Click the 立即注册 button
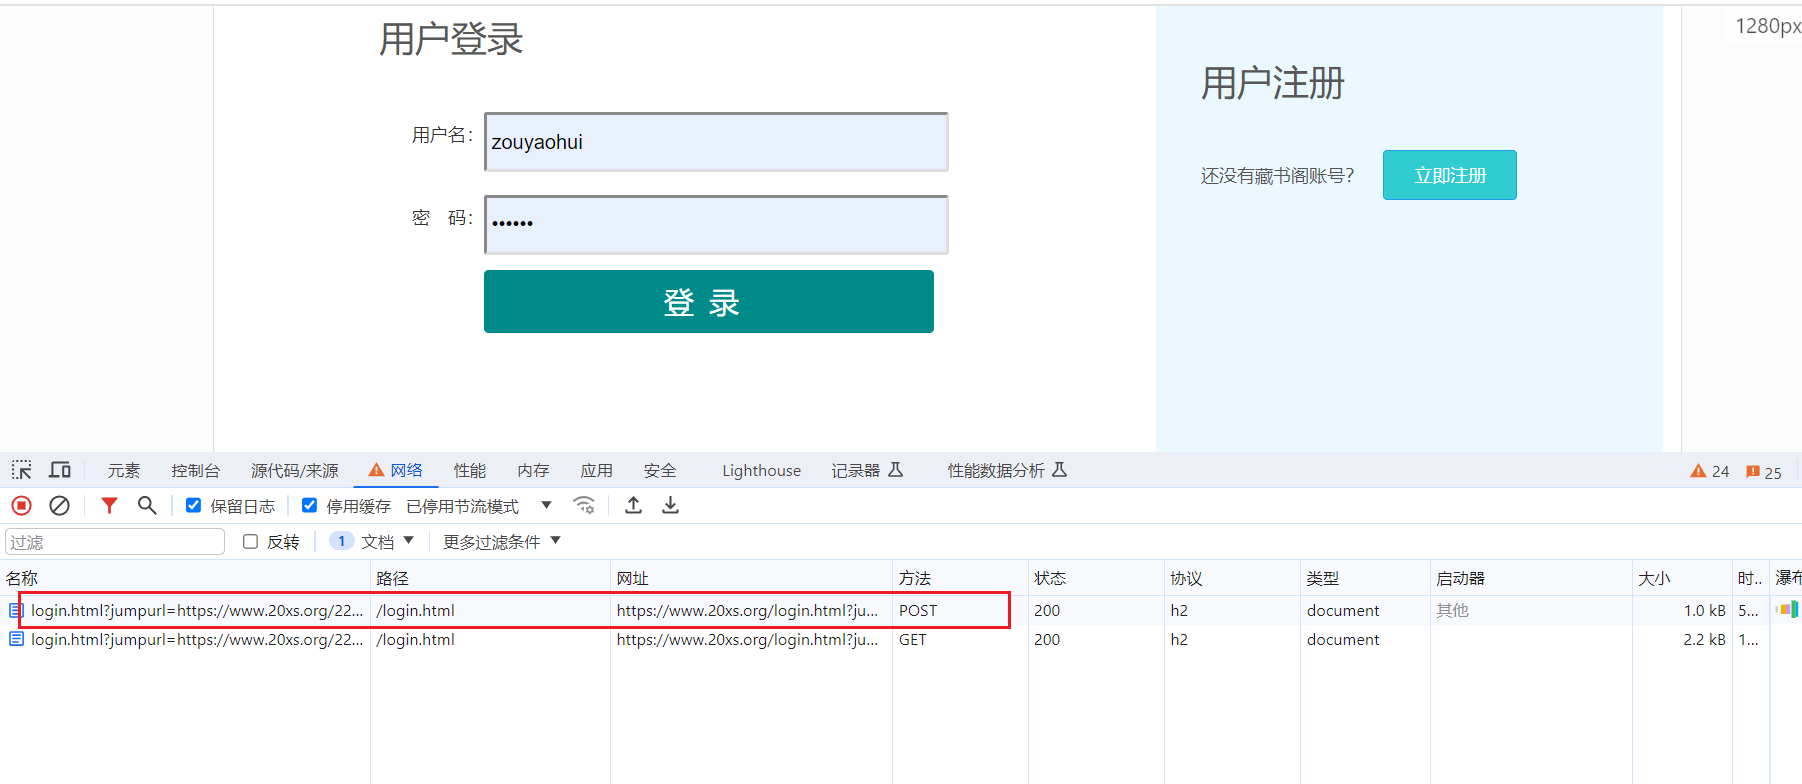This screenshot has width=1802, height=784. click(1450, 175)
